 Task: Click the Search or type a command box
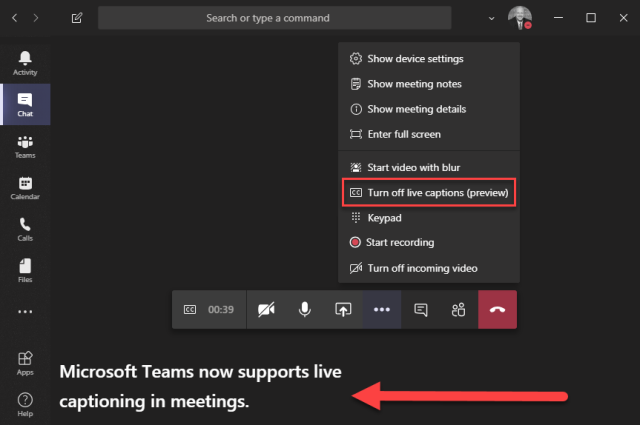(x=274, y=18)
